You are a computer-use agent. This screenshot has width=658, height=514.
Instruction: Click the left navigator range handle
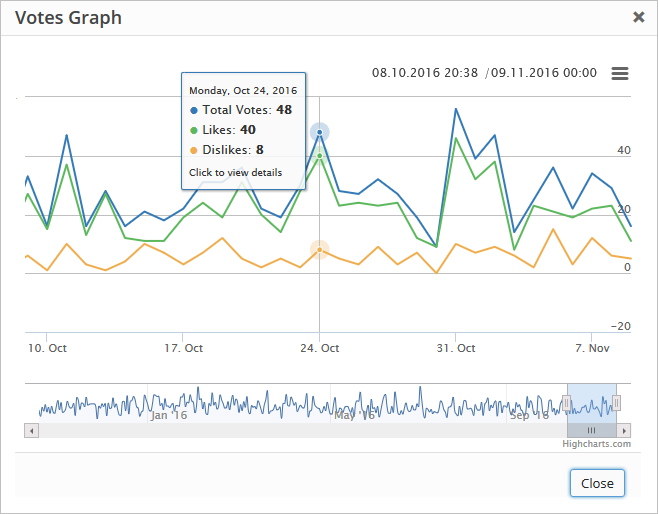coord(567,404)
